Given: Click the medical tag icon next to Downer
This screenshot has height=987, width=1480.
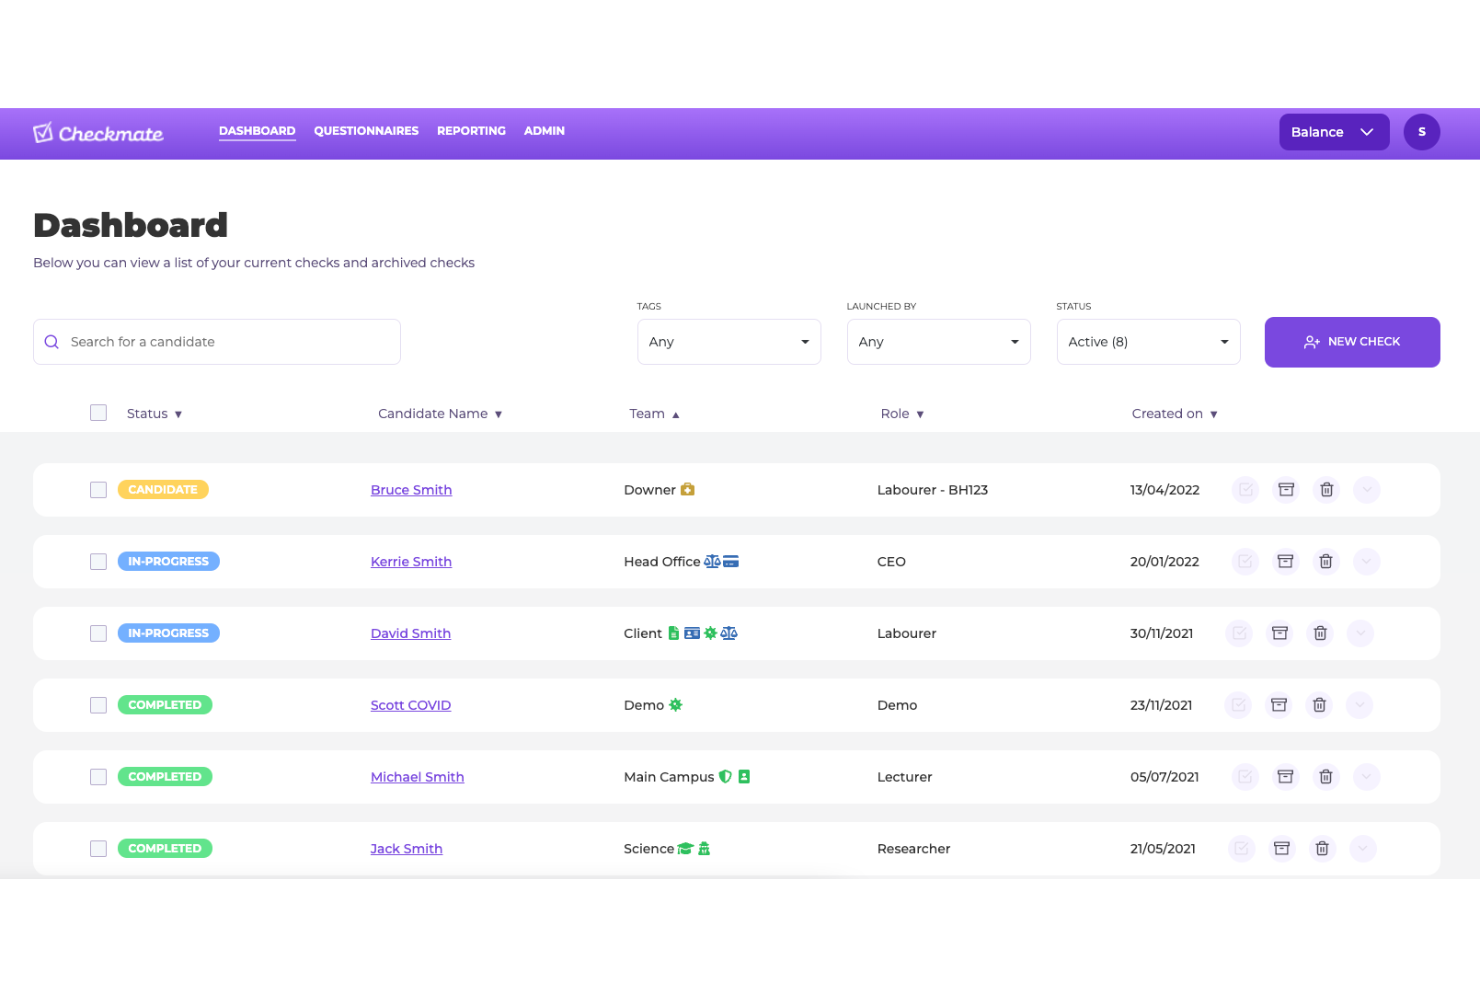Looking at the screenshot, I should tap(687, 489).
